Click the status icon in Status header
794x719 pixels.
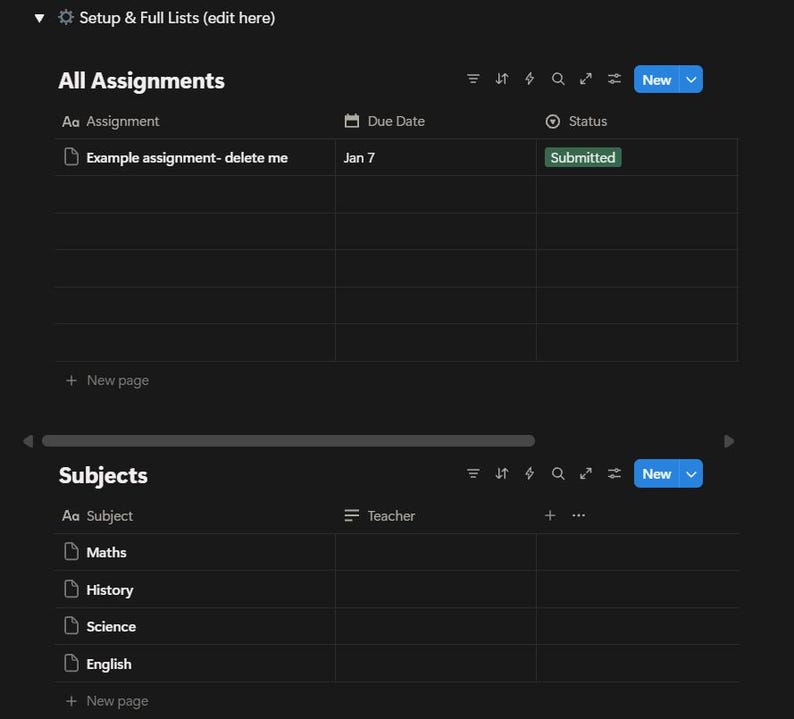(x=552, y=122)
